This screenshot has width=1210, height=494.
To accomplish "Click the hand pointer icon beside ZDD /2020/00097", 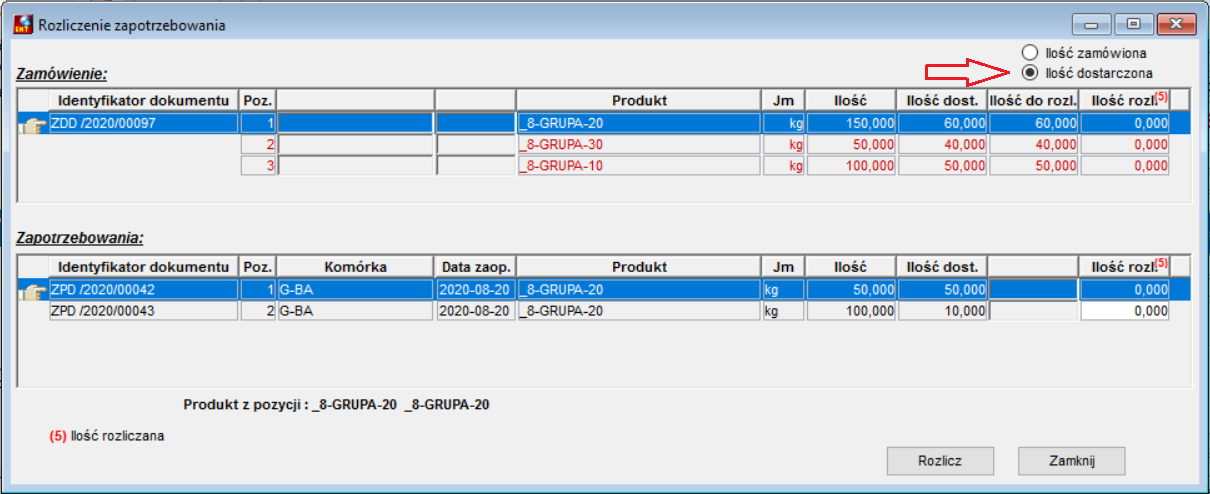I will 33,124.
